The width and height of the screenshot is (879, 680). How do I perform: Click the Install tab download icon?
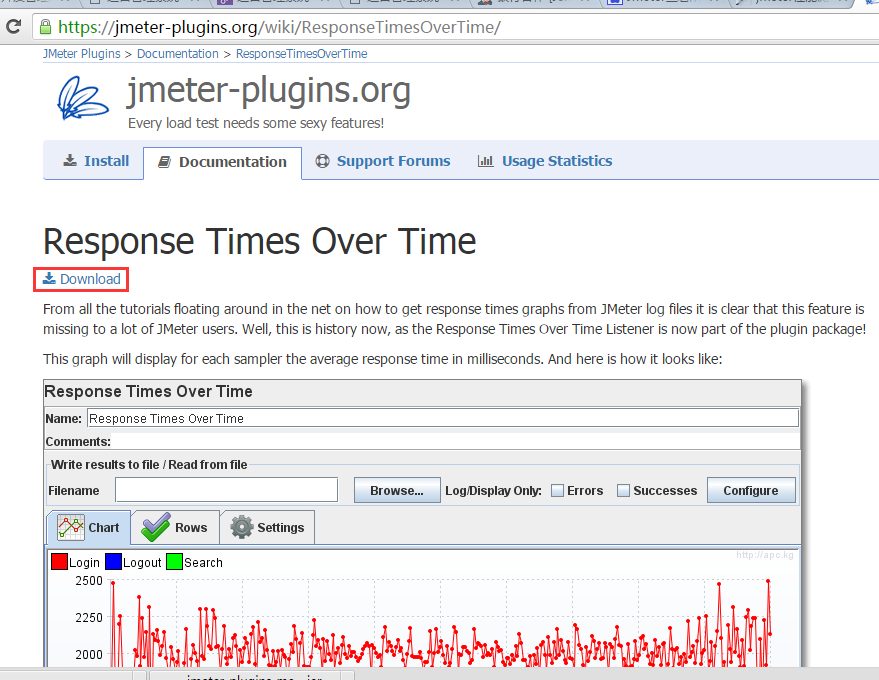coord(70,160)
